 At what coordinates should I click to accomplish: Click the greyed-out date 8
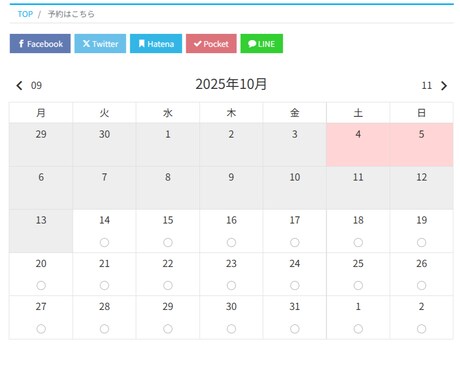pyautogui.click(x=168, y=188)
